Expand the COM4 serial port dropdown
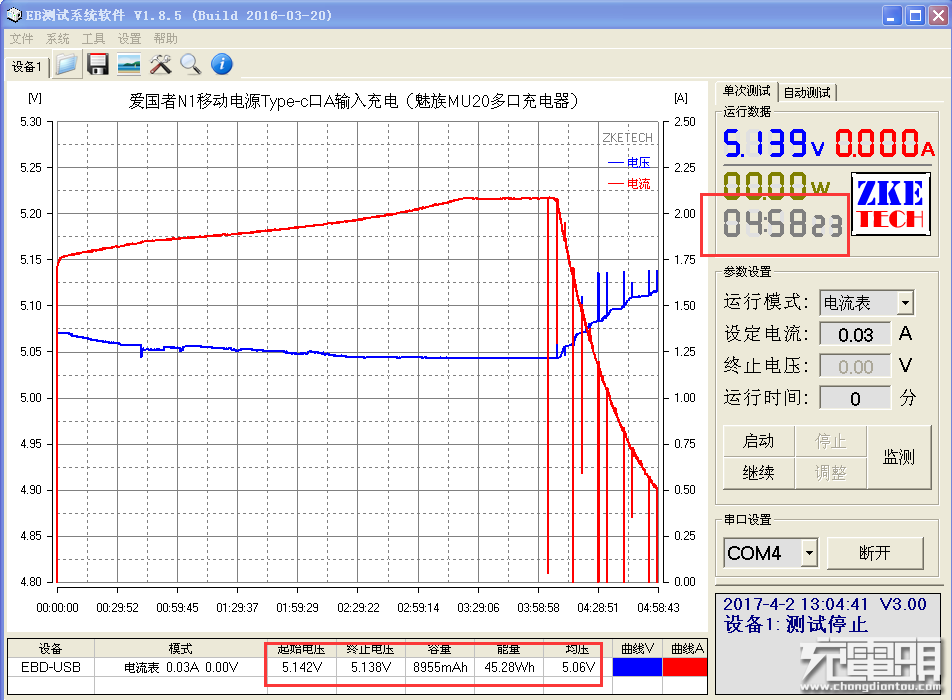 (809, 553)
